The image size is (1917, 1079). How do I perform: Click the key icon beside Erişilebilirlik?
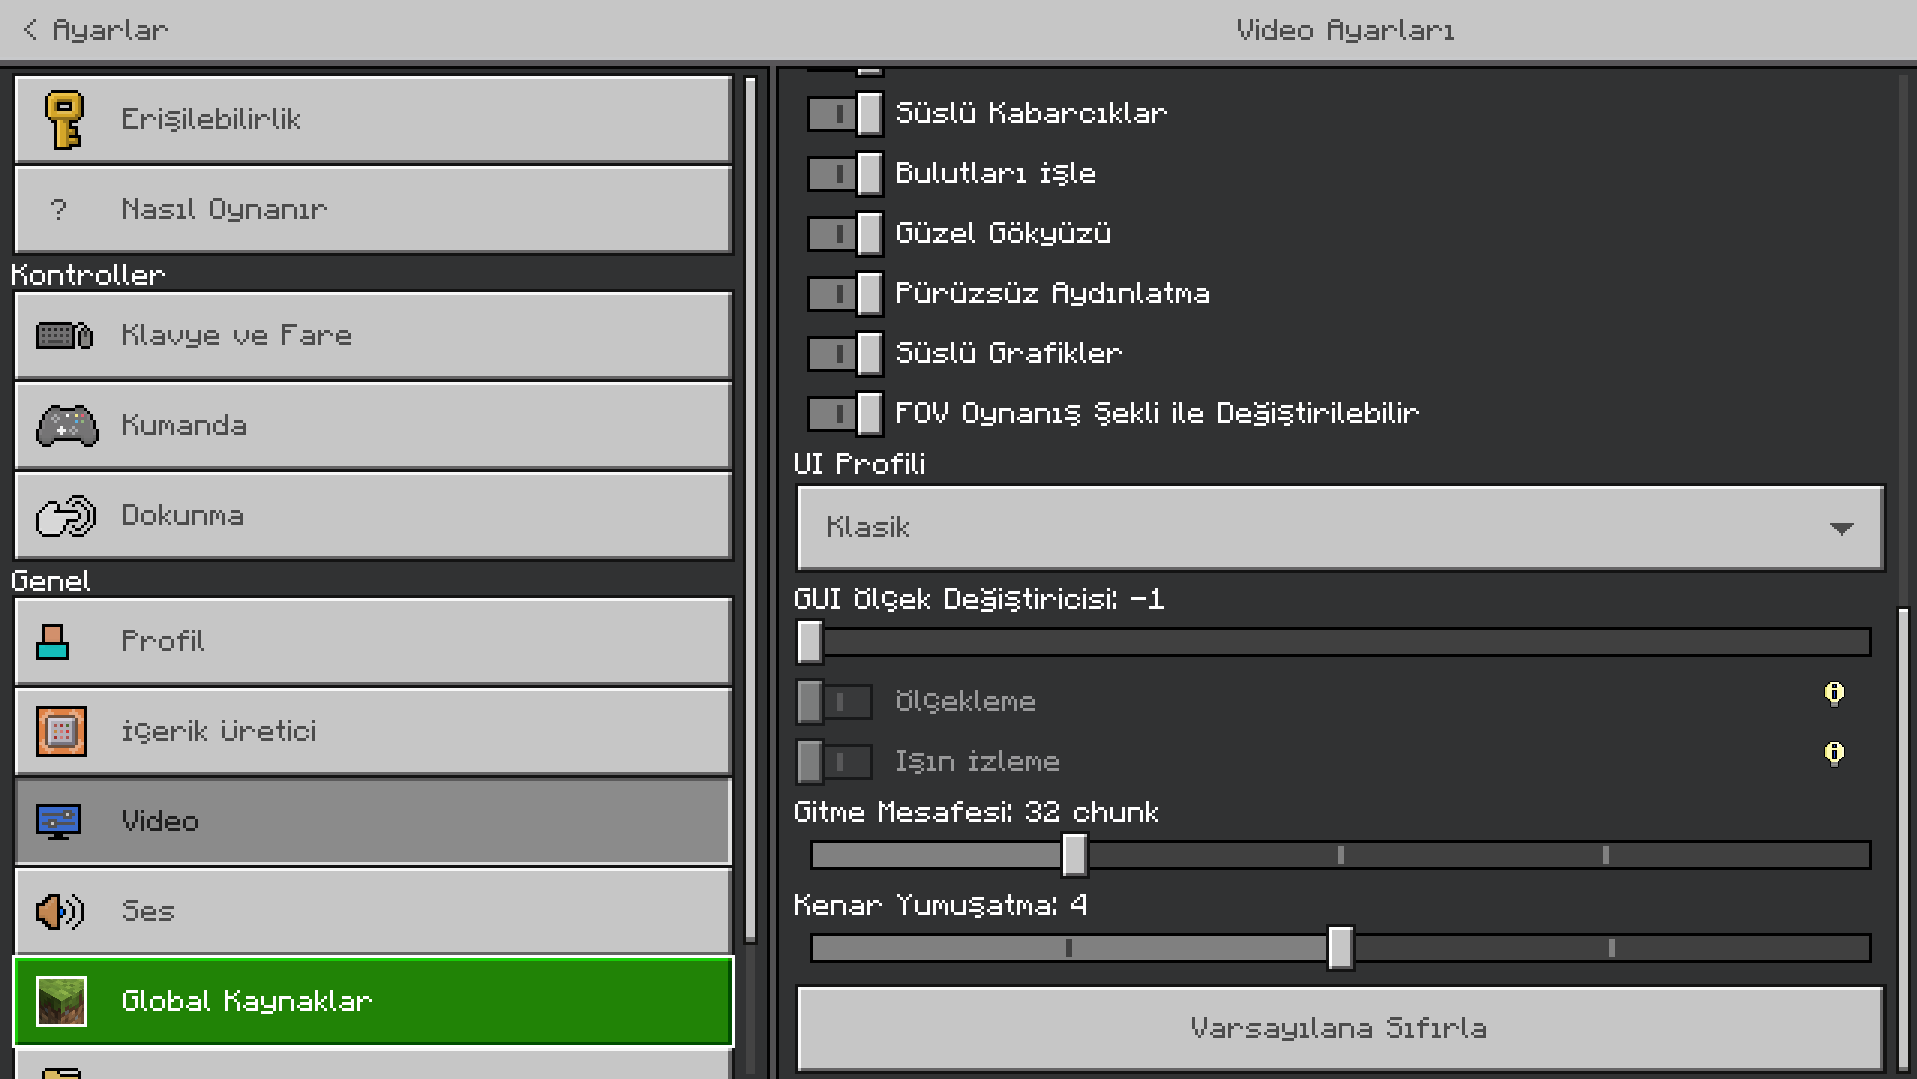pyautogui.click(x=65, y=120)
